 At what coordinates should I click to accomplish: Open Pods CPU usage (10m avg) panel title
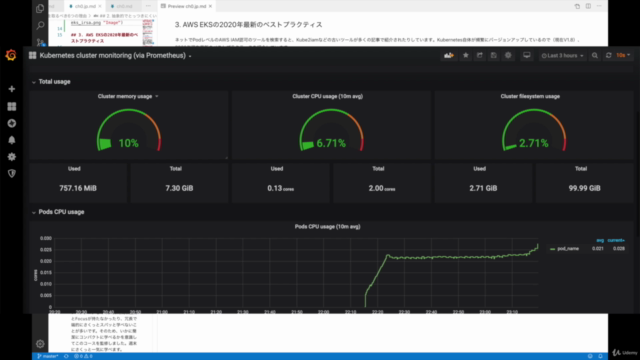327,227
